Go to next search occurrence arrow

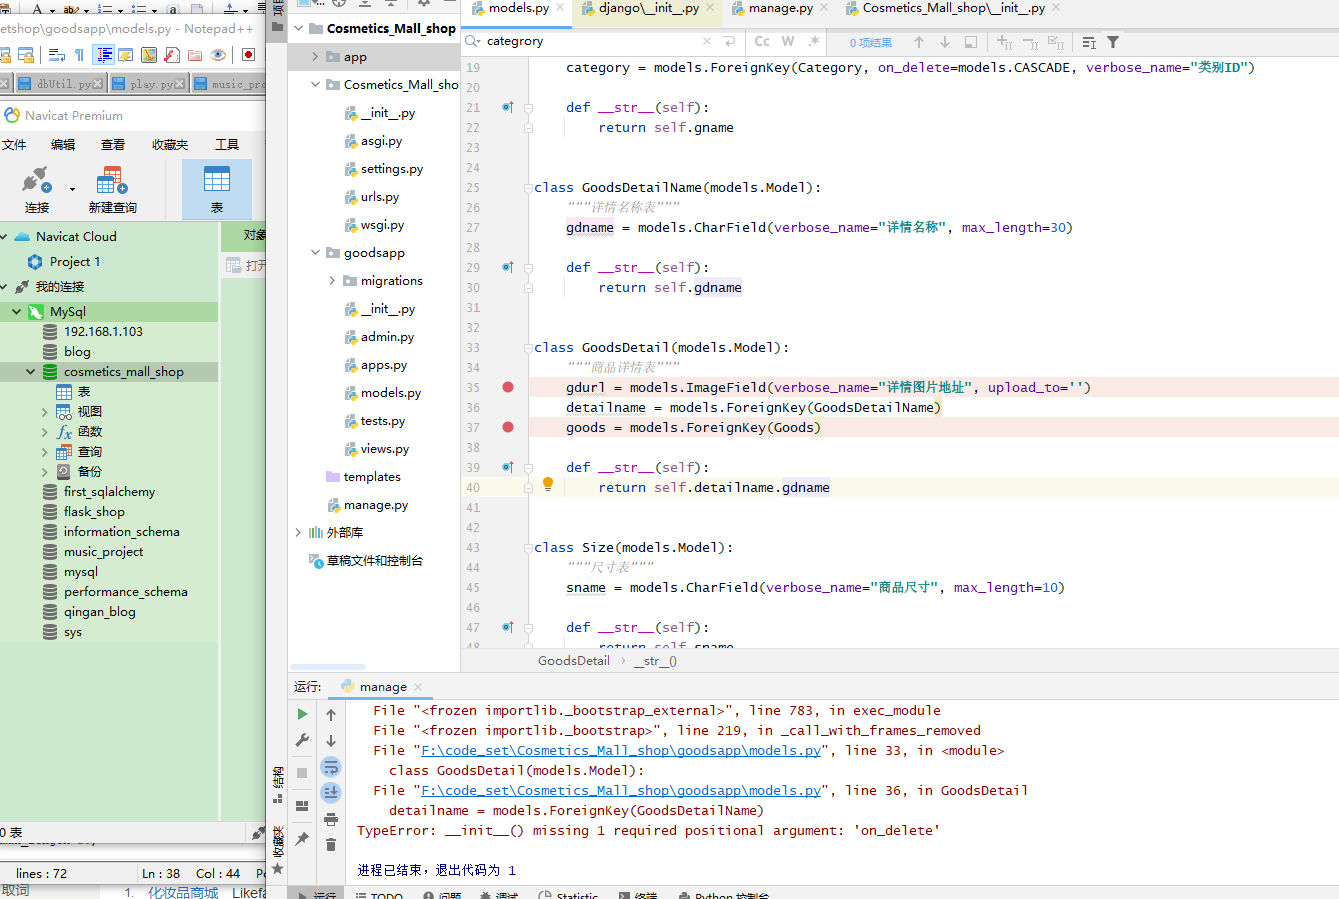(945, 42)
